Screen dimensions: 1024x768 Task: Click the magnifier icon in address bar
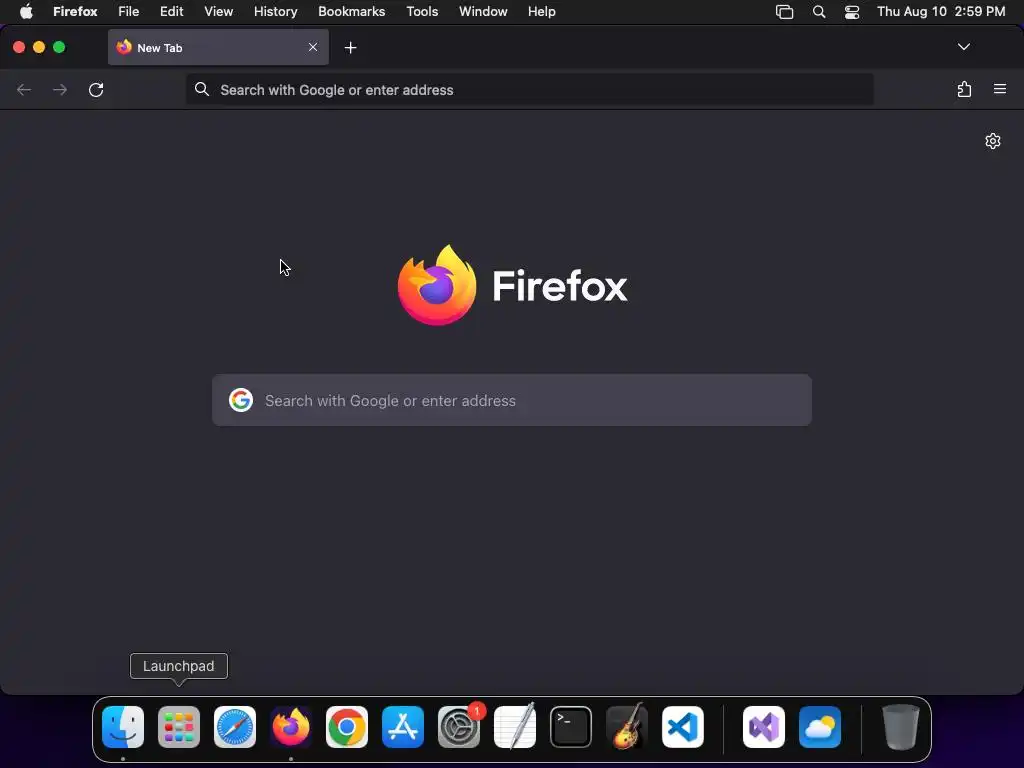coord(202,89)
